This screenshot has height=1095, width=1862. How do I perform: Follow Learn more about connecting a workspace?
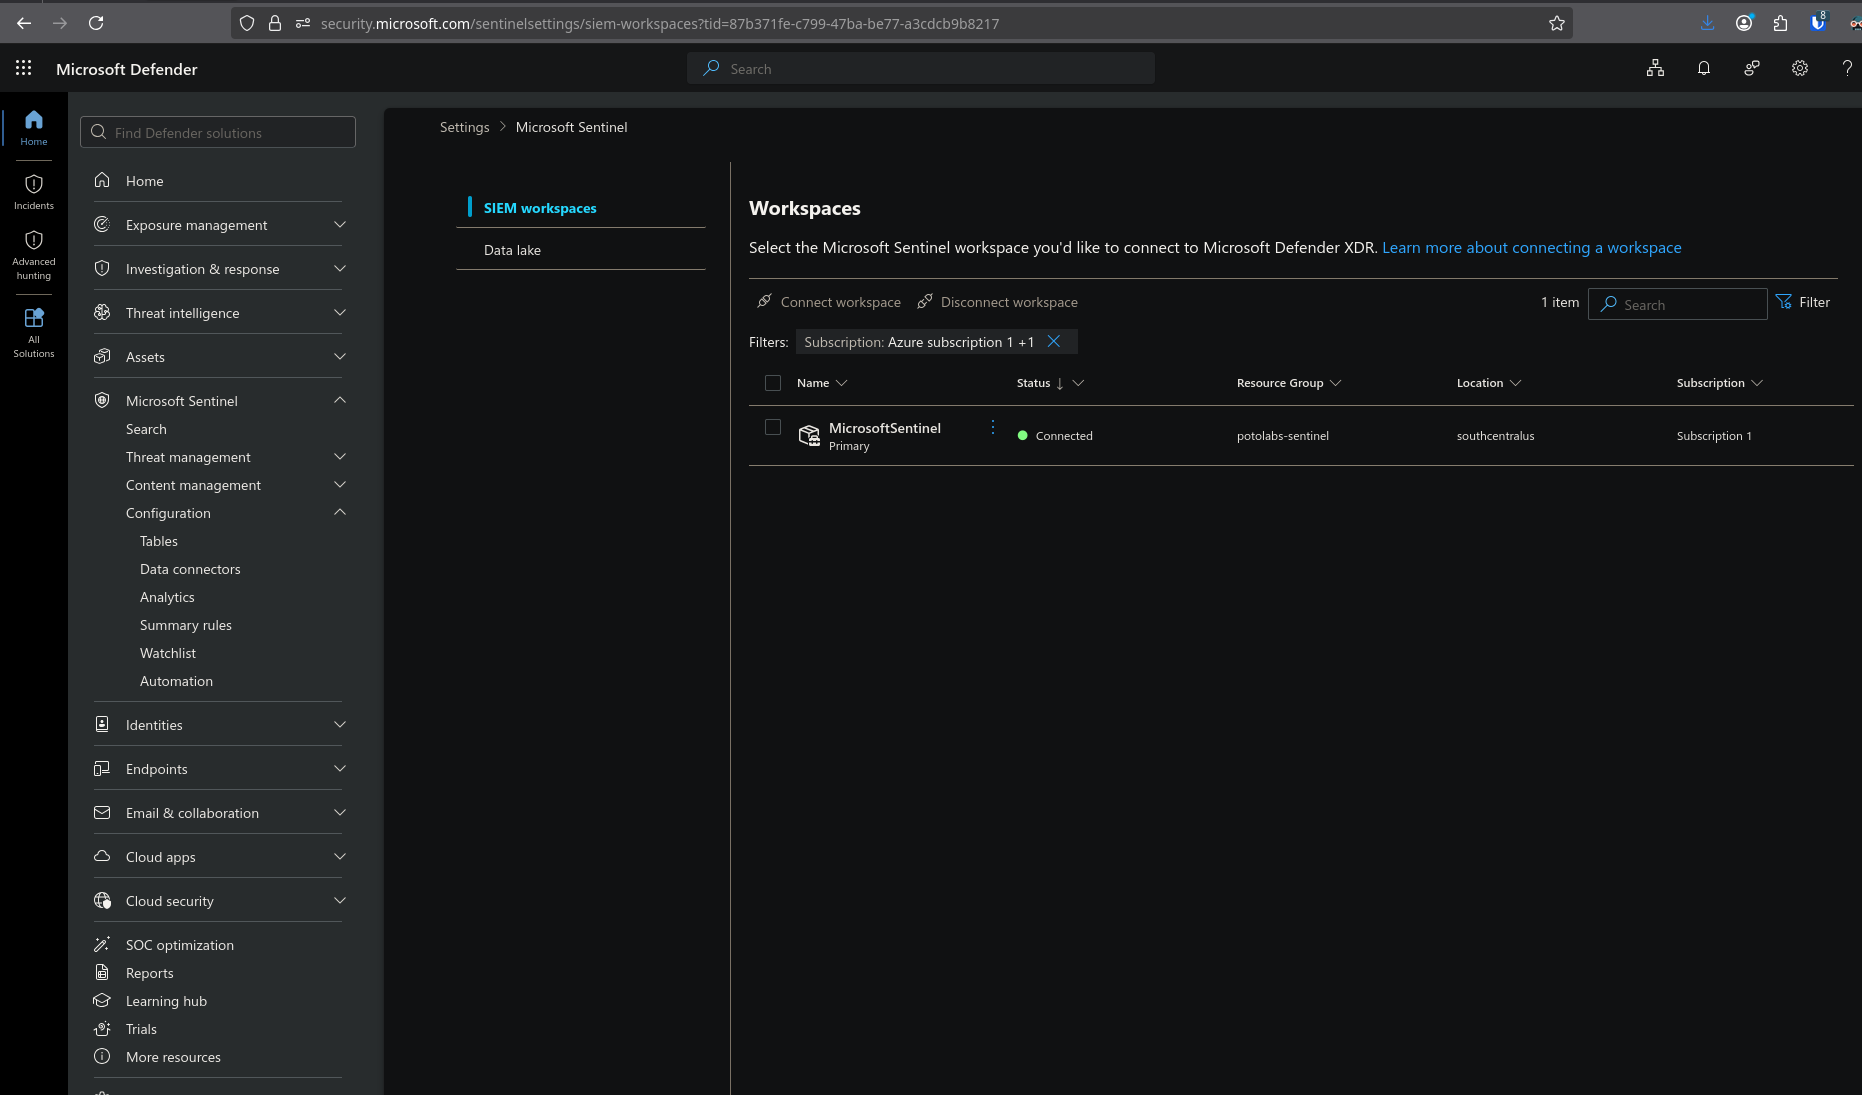pos(1531,247)
